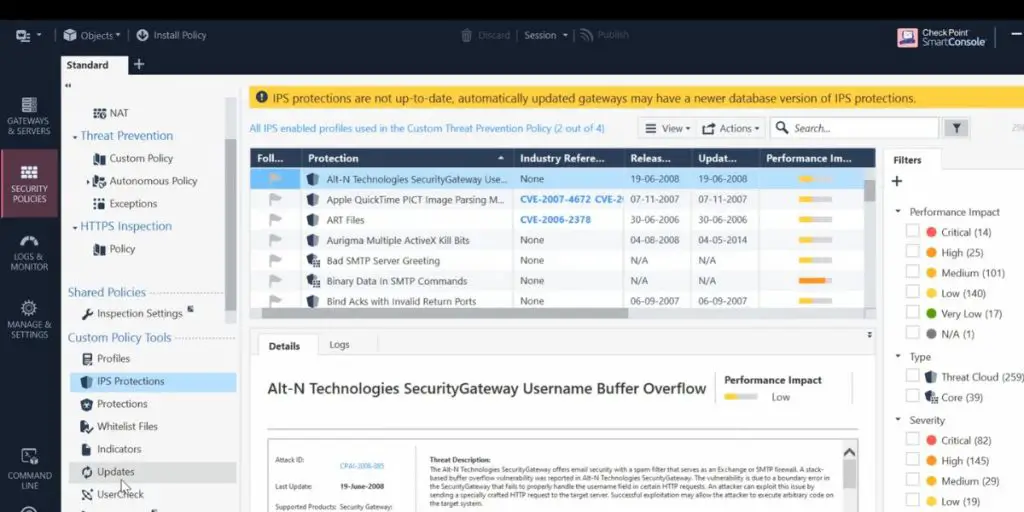Open the Session dropdown
The height and width of the screenshot is (512, 1024).
pos(546,35)
